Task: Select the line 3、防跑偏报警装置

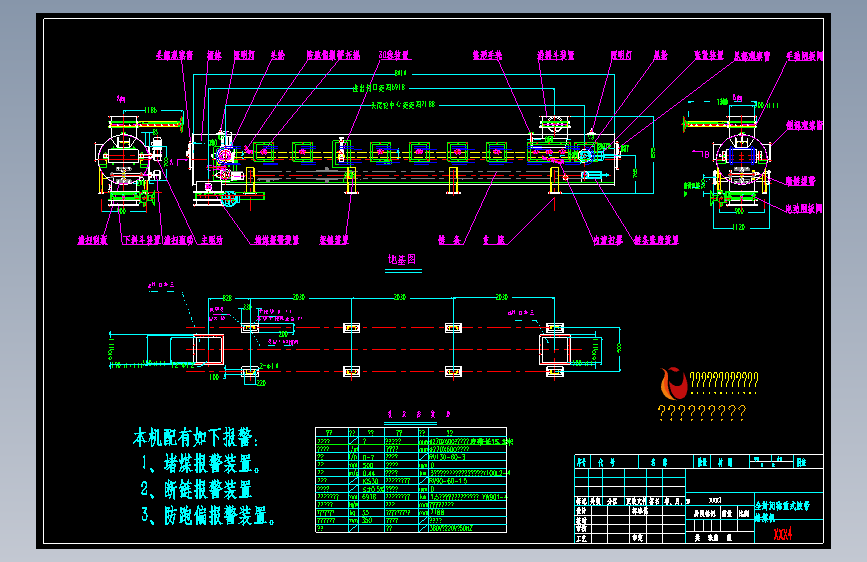Action: pyautogui.click(x=208, y=516)
